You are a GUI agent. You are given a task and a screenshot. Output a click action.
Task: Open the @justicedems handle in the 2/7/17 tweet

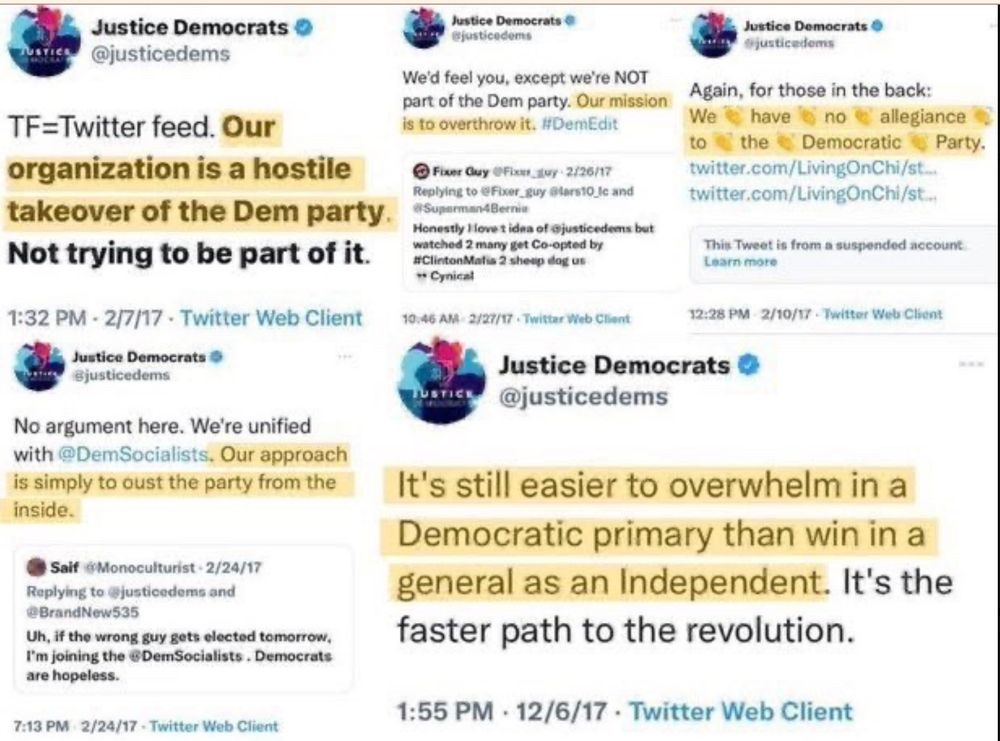160,54
